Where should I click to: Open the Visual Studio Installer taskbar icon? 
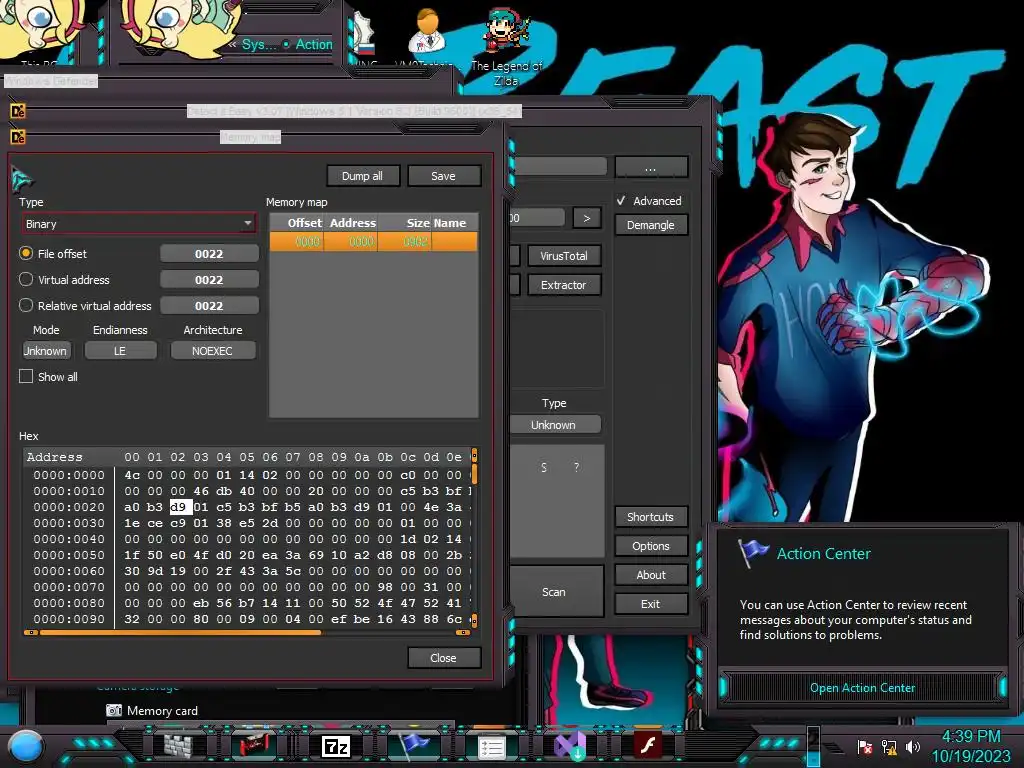[x=569, y=746]
